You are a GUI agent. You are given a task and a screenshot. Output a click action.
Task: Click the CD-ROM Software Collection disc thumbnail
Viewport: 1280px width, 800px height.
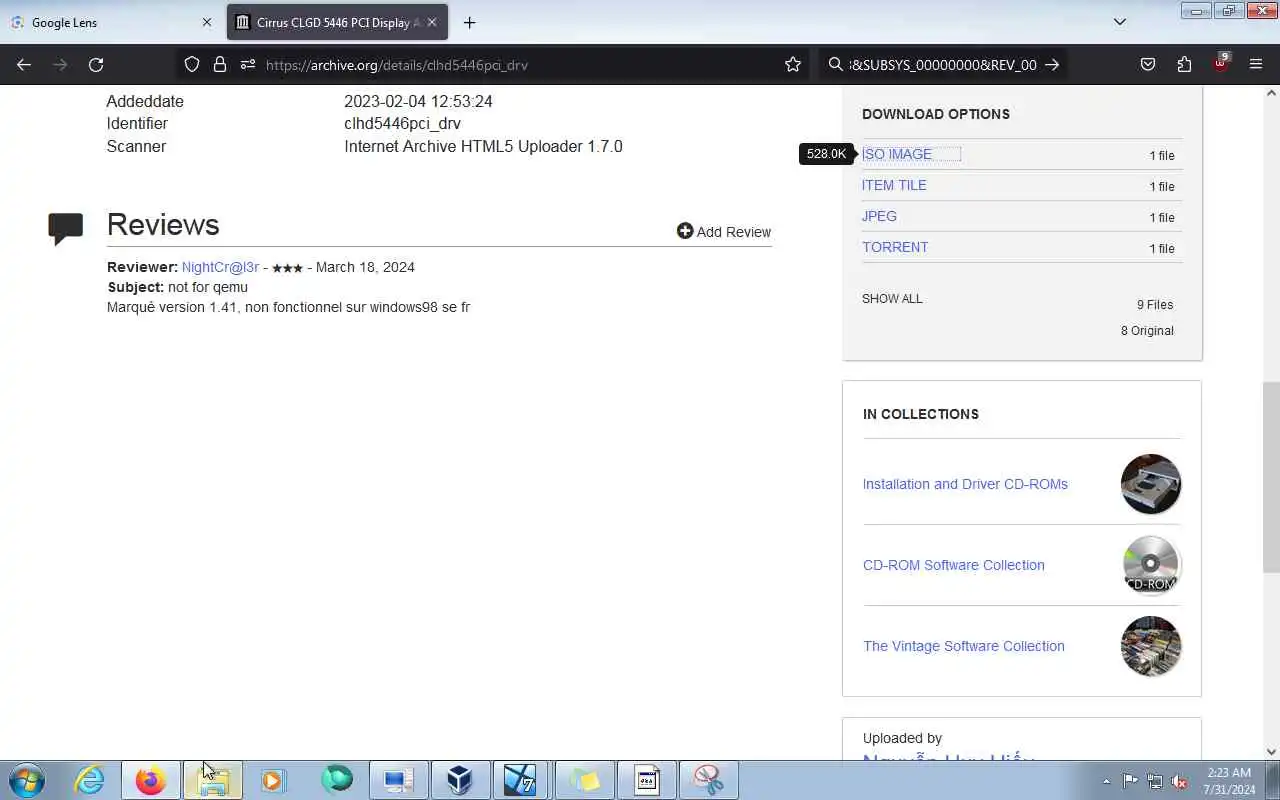pyautogui.click(x=1151, y=565)
